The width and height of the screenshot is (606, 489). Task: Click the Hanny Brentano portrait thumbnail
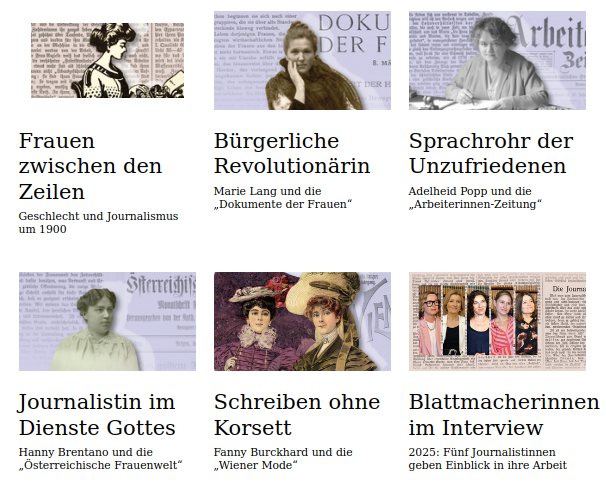(107, 322)
